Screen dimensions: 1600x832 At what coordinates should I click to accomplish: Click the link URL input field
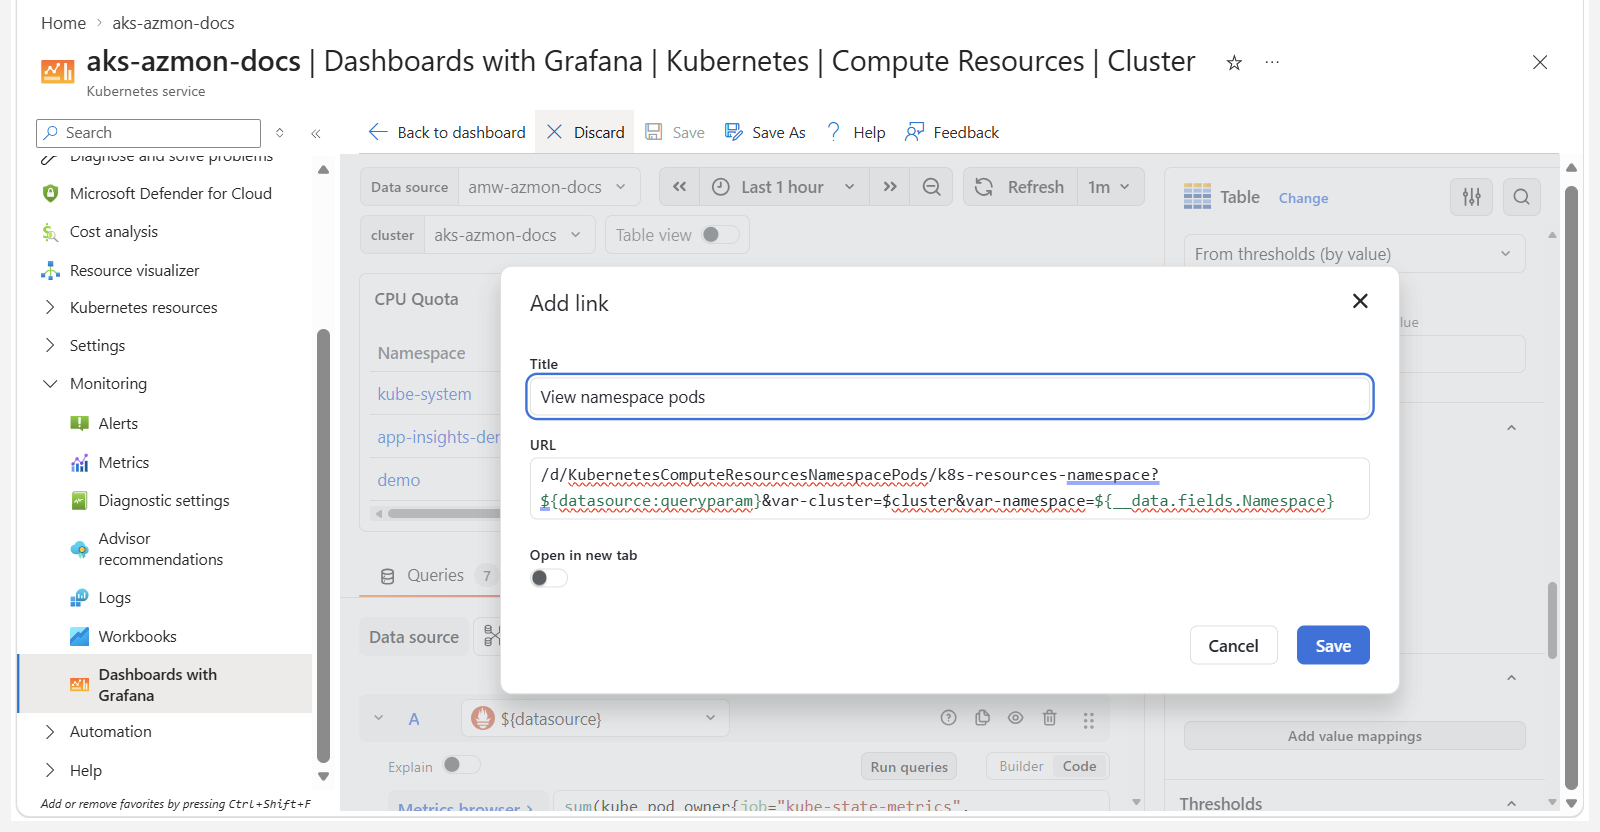(949, 488)
